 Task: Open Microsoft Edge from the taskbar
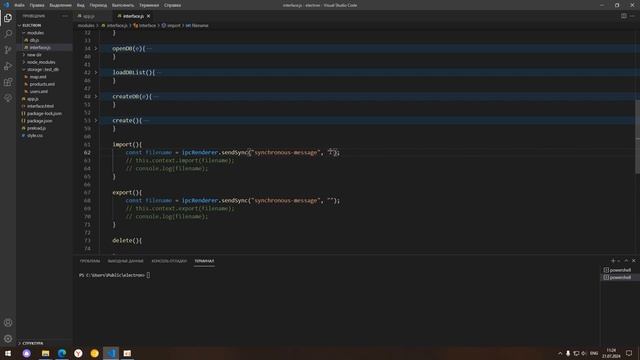point(62,353)
